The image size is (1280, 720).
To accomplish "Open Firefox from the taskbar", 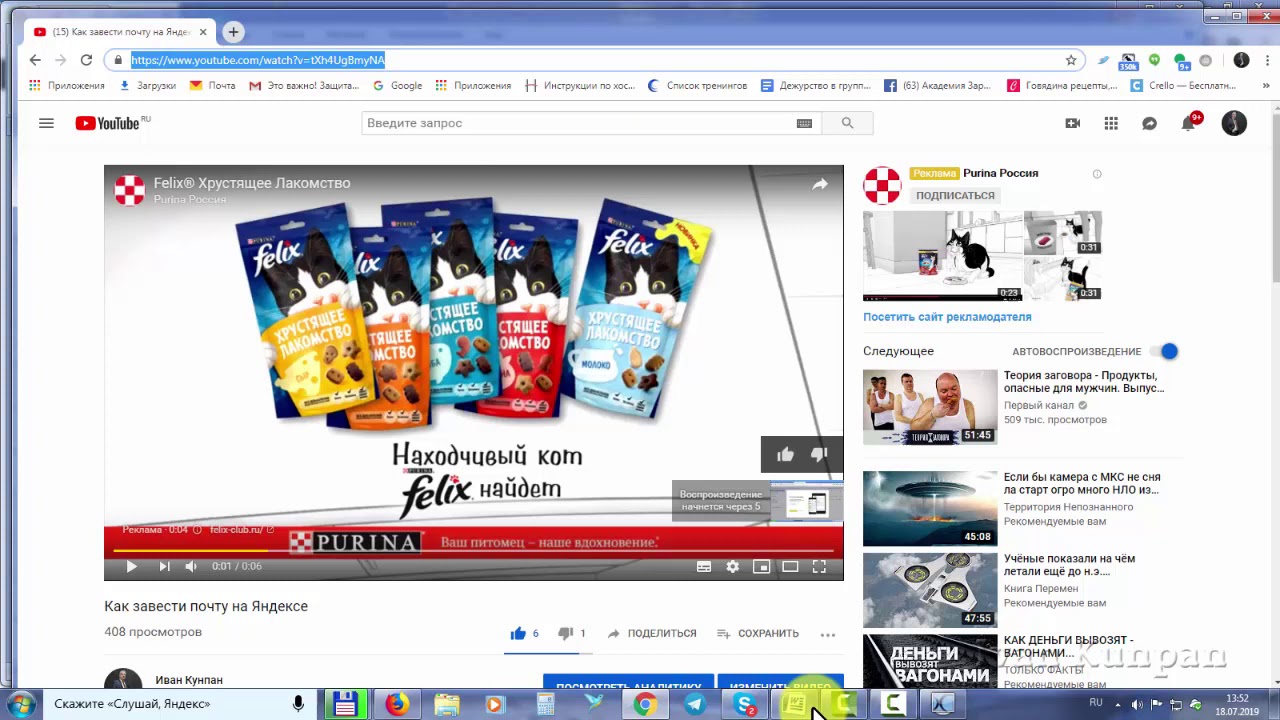I will click(x=397, y=704).
